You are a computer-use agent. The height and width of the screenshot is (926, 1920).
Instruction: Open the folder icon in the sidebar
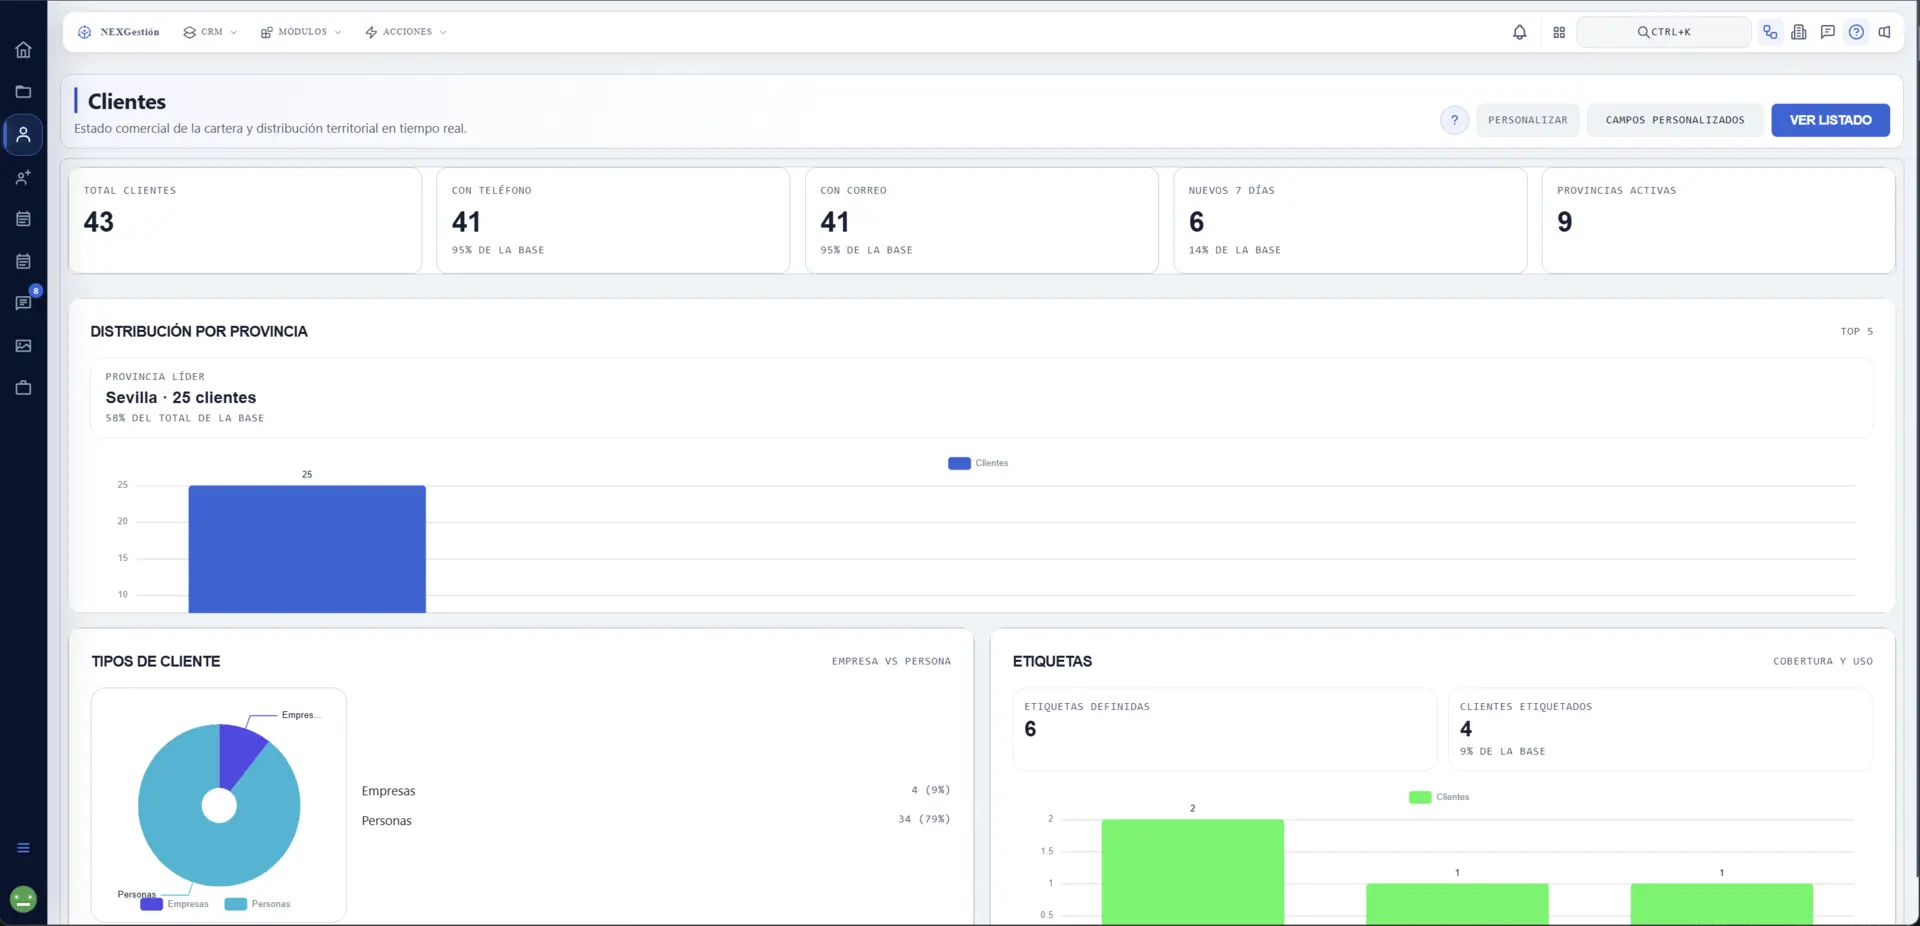(x=23, y=92)
